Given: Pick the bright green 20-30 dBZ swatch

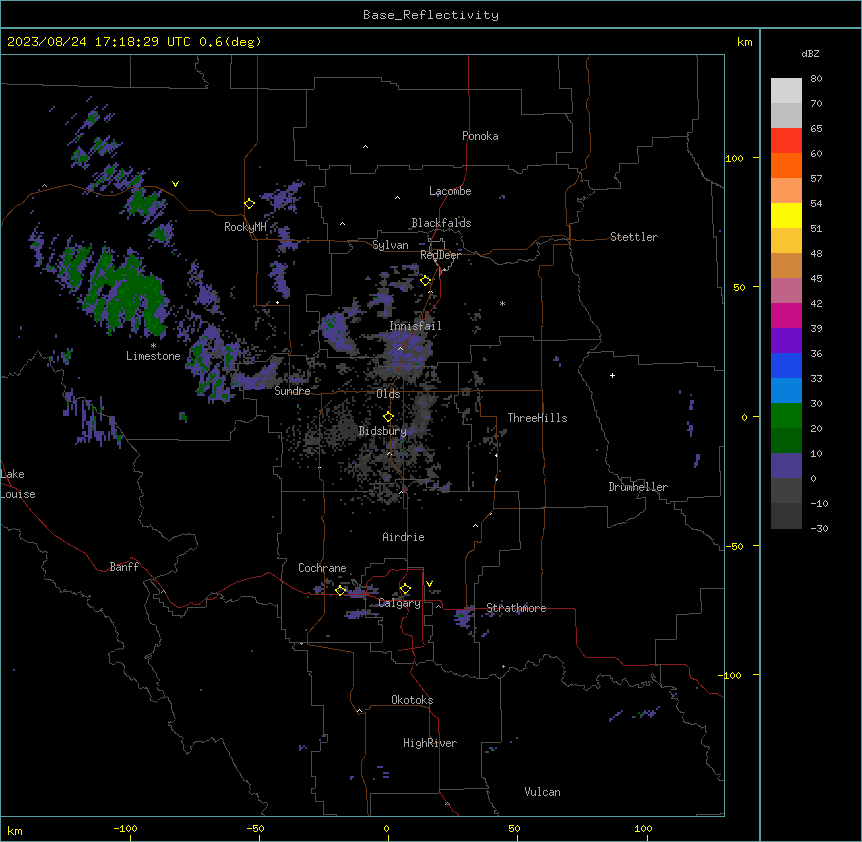Looking at the screenshot, I should click(x=786, y=416).
